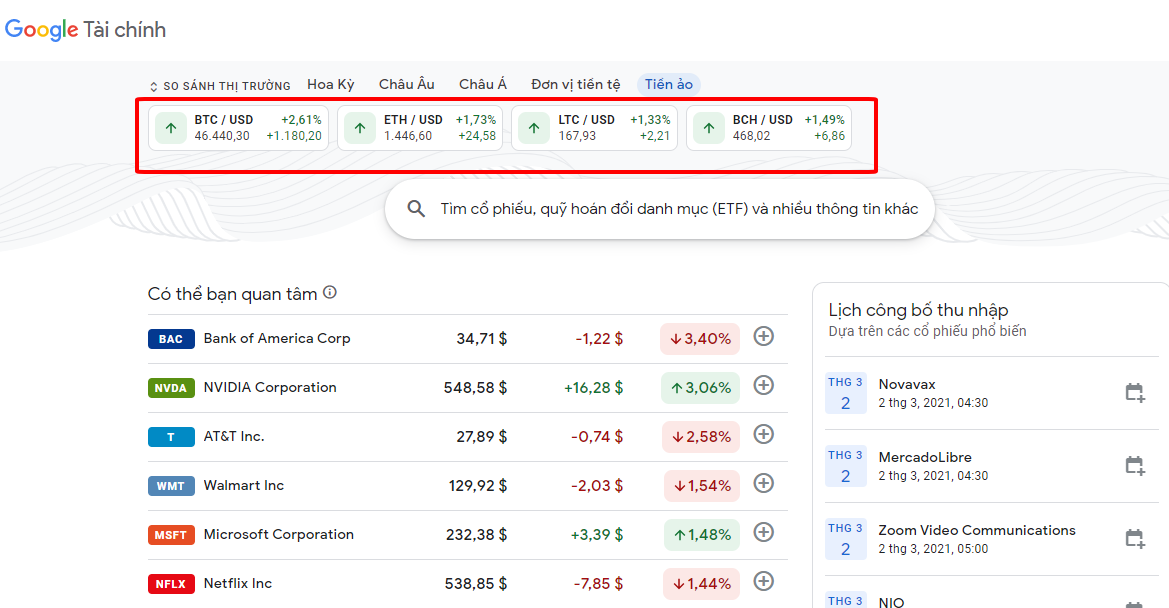Click the 34,71 $ price value
Image resolution: width=1169 pixels, height=608 pixels.
[482, 339]
